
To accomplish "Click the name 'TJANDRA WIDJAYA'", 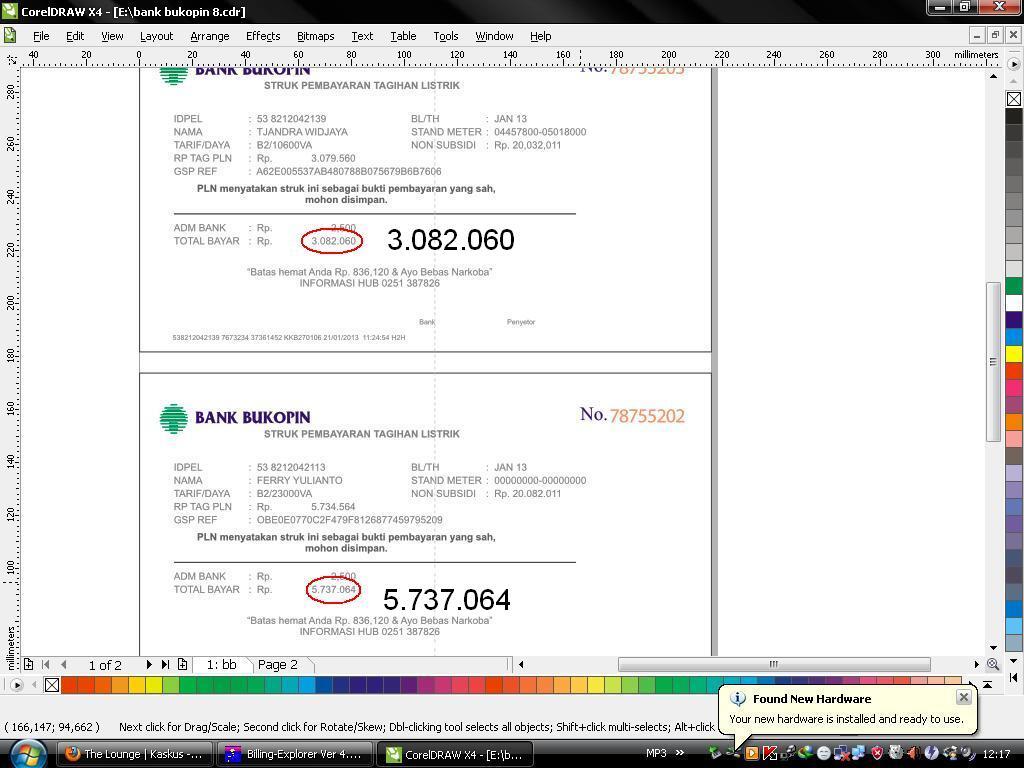I will pos(302,131).
